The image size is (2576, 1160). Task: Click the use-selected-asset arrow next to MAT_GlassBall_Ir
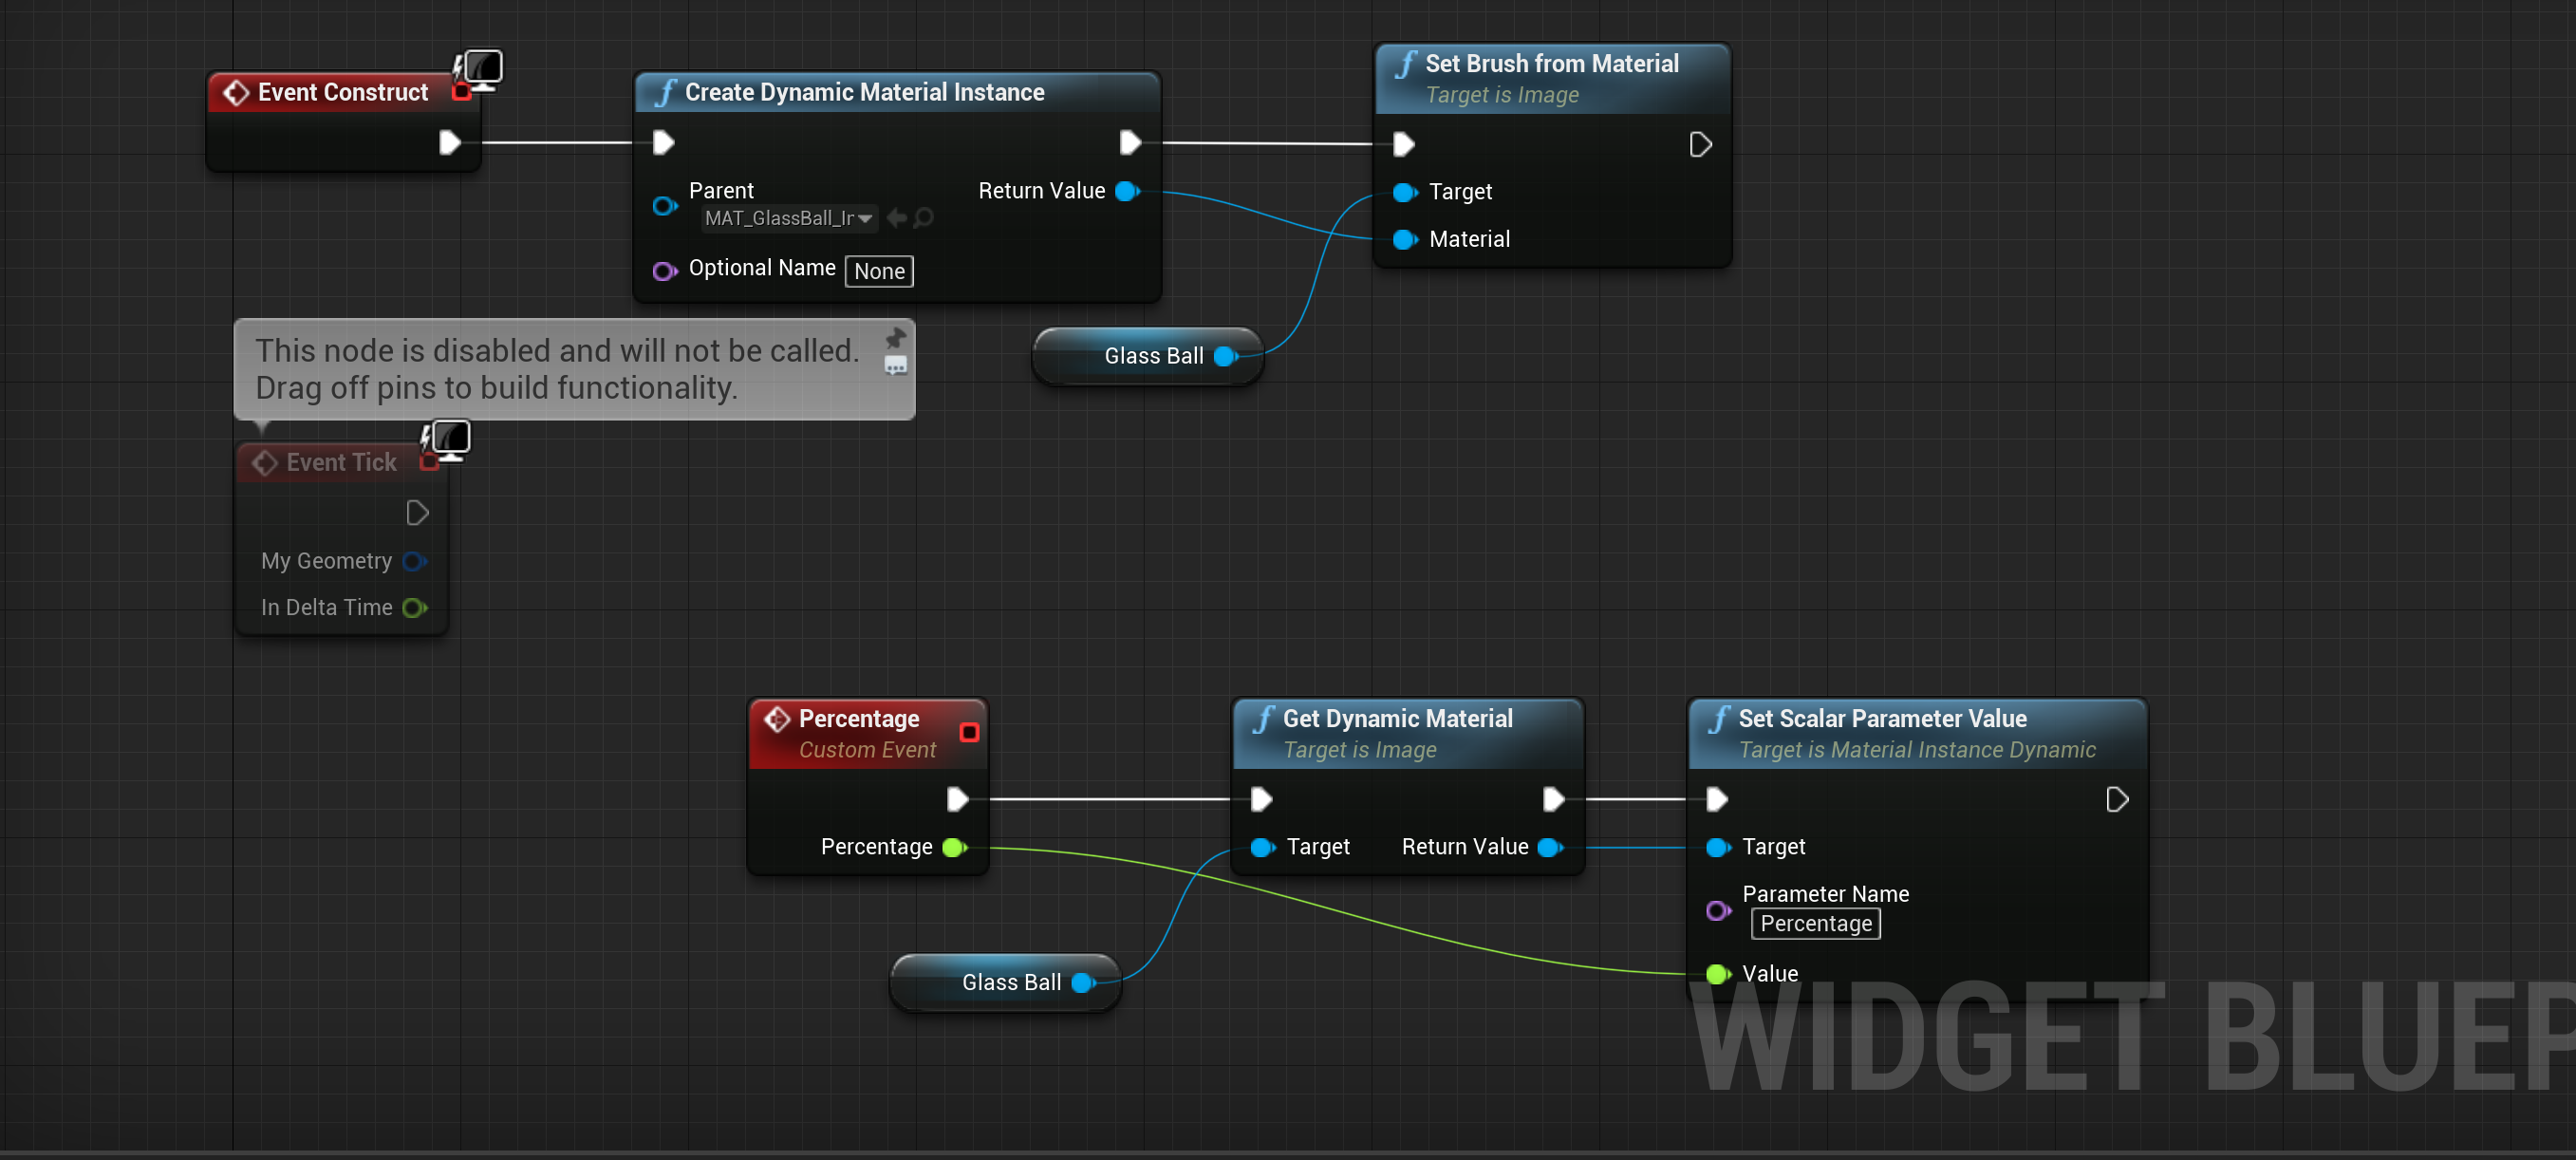897,218
